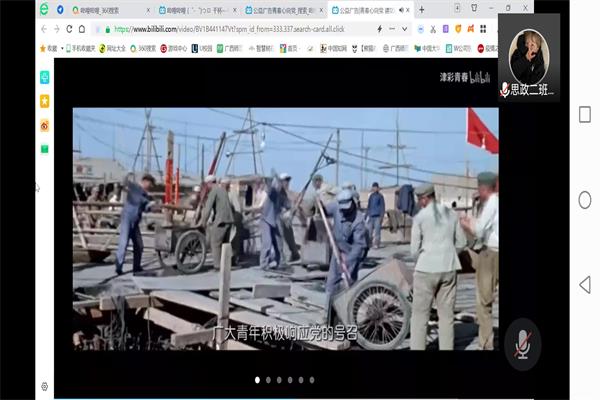Image resolution: width=600 pixels, height=400 pixels.
Task: Click the minus zoom control in address bar
Action: coord(392,29)
